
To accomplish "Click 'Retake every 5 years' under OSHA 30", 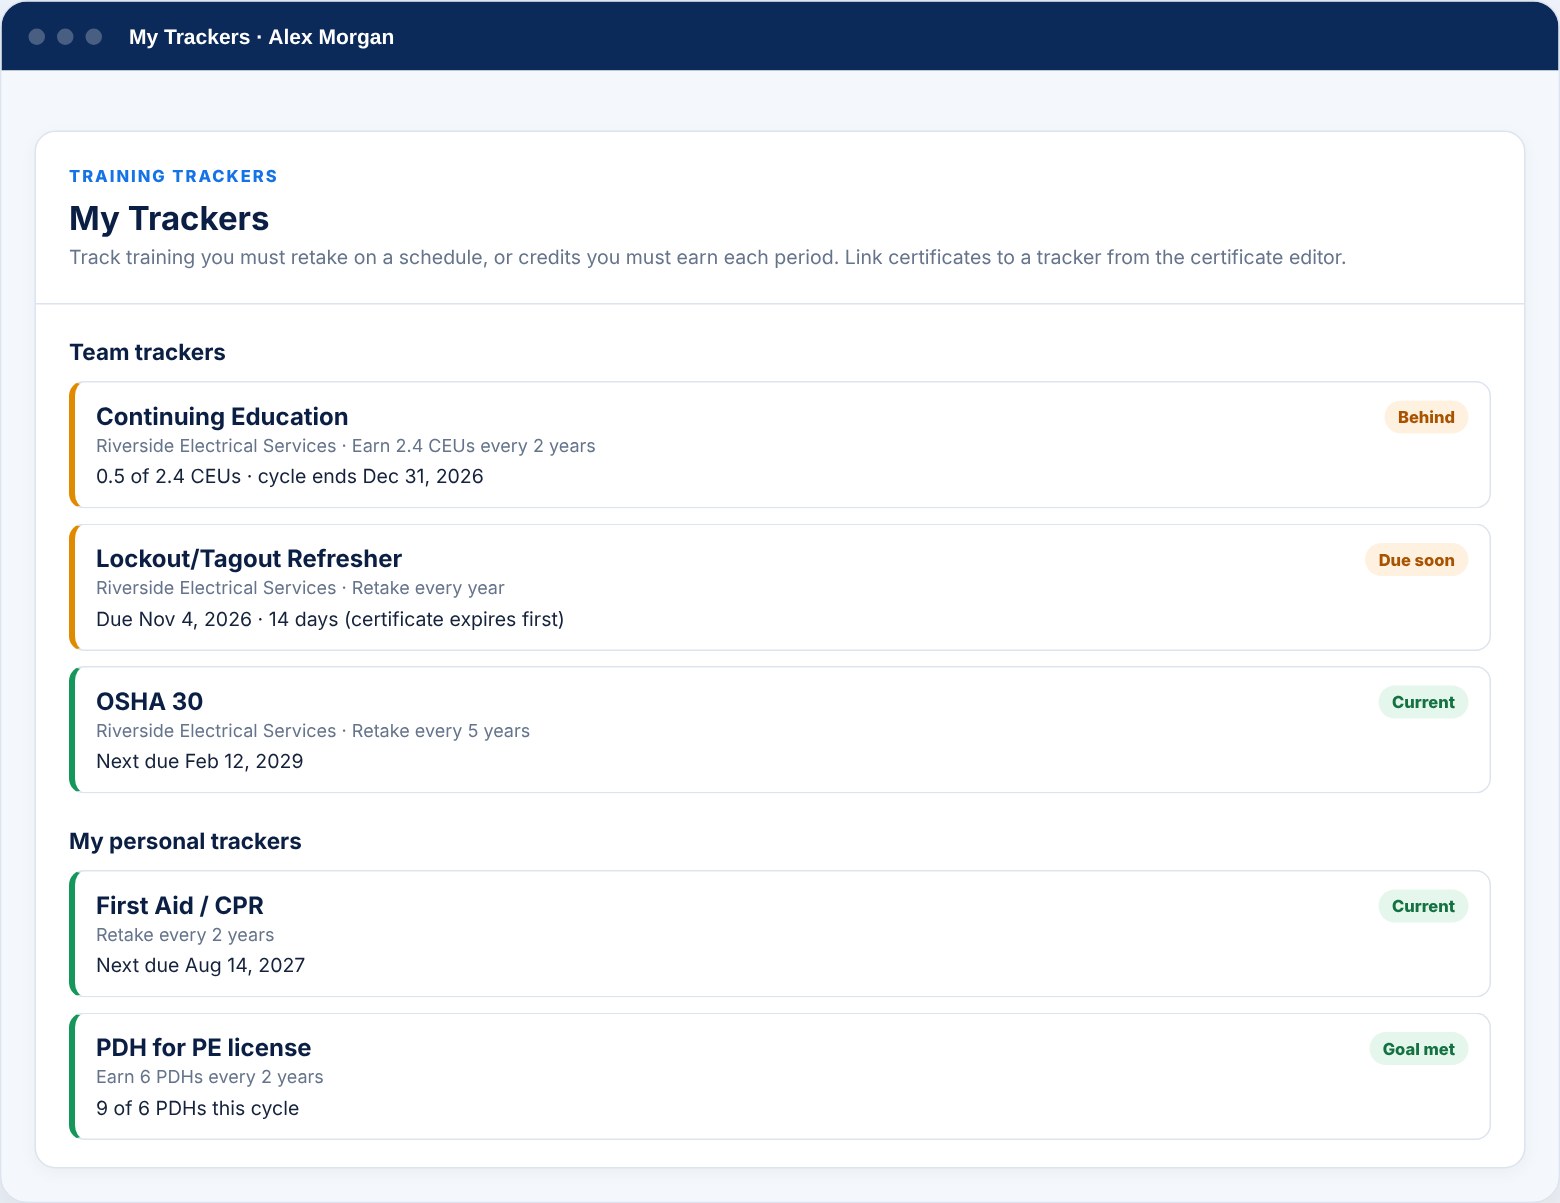I will pyautogui.click(x=441, y=731).
